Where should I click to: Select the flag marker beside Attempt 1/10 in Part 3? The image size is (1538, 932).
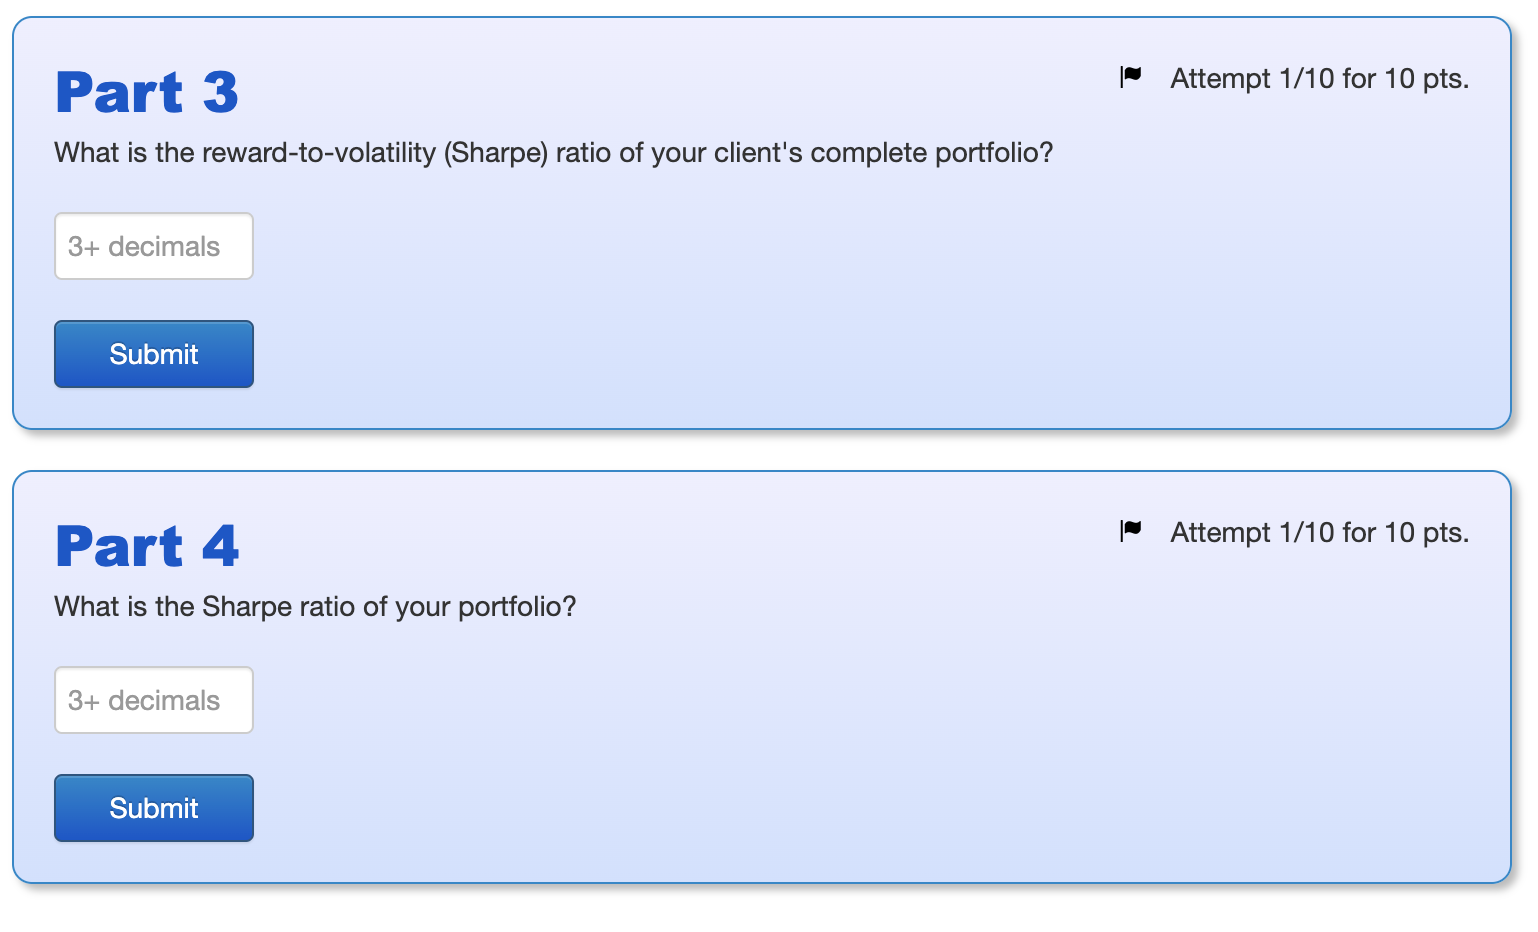click(x=1129, y=77)
